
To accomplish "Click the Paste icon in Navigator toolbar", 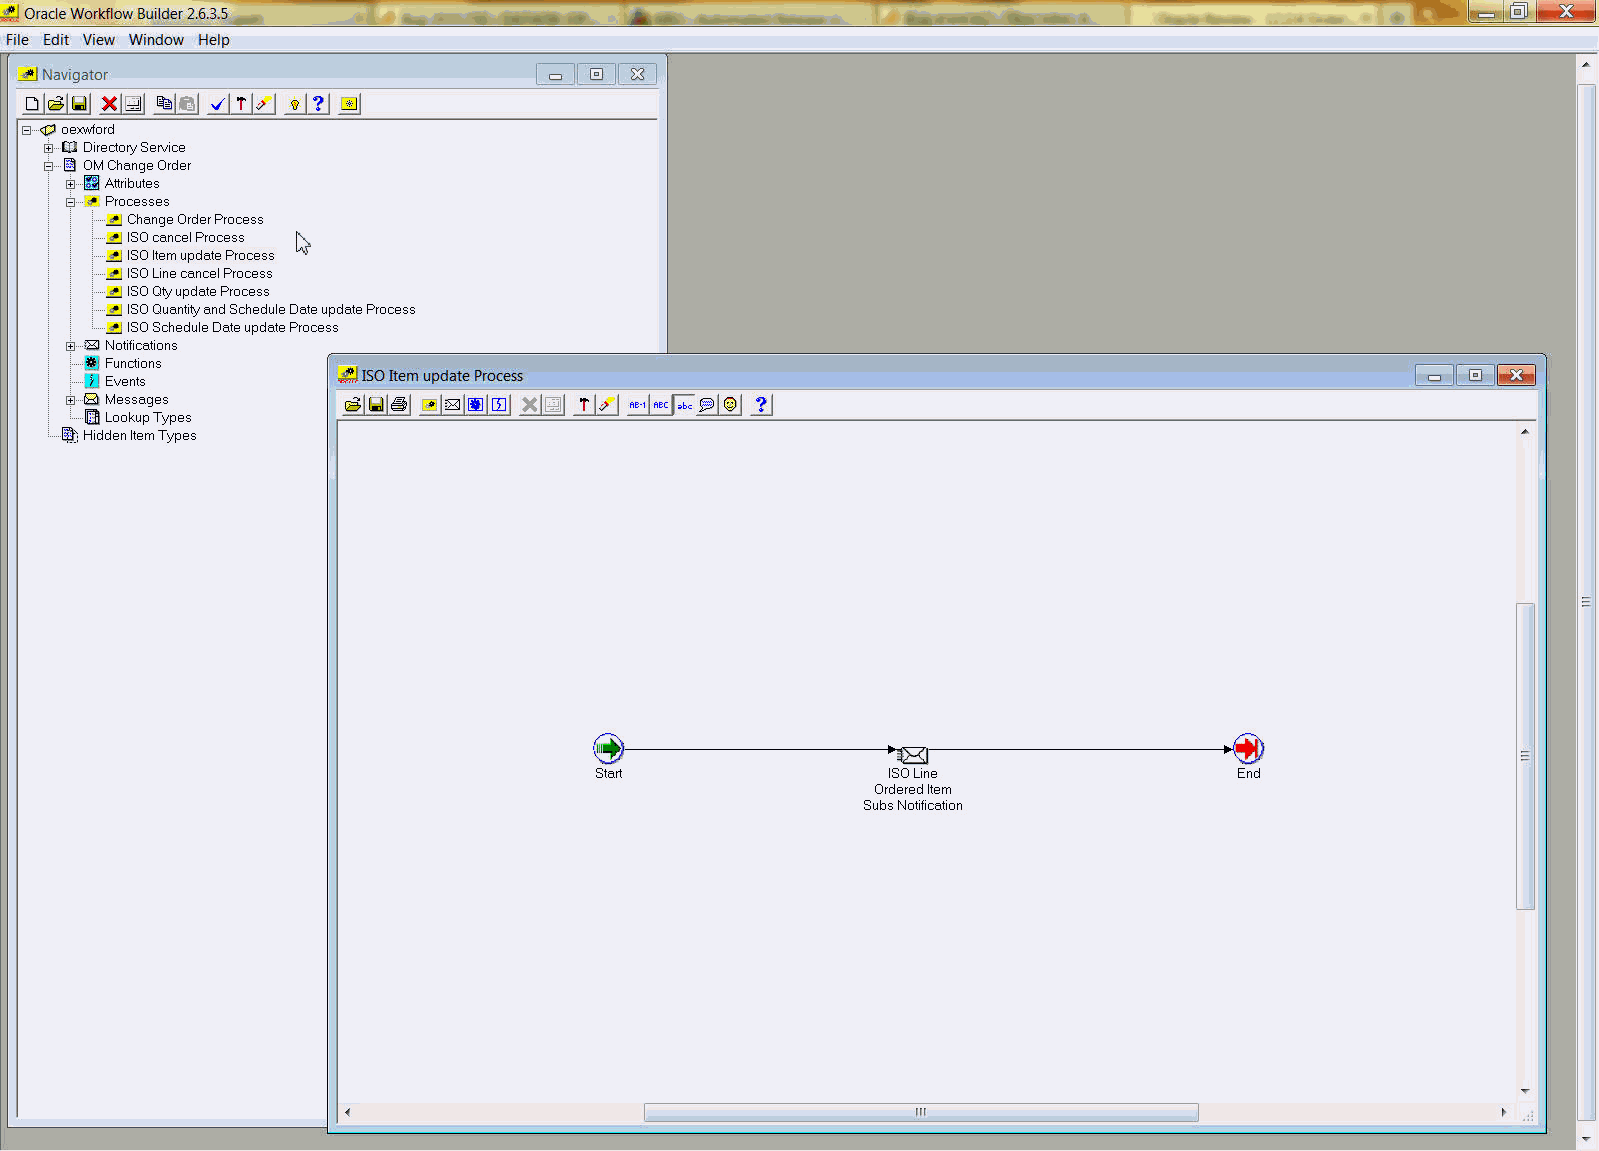I will point(187,104).
